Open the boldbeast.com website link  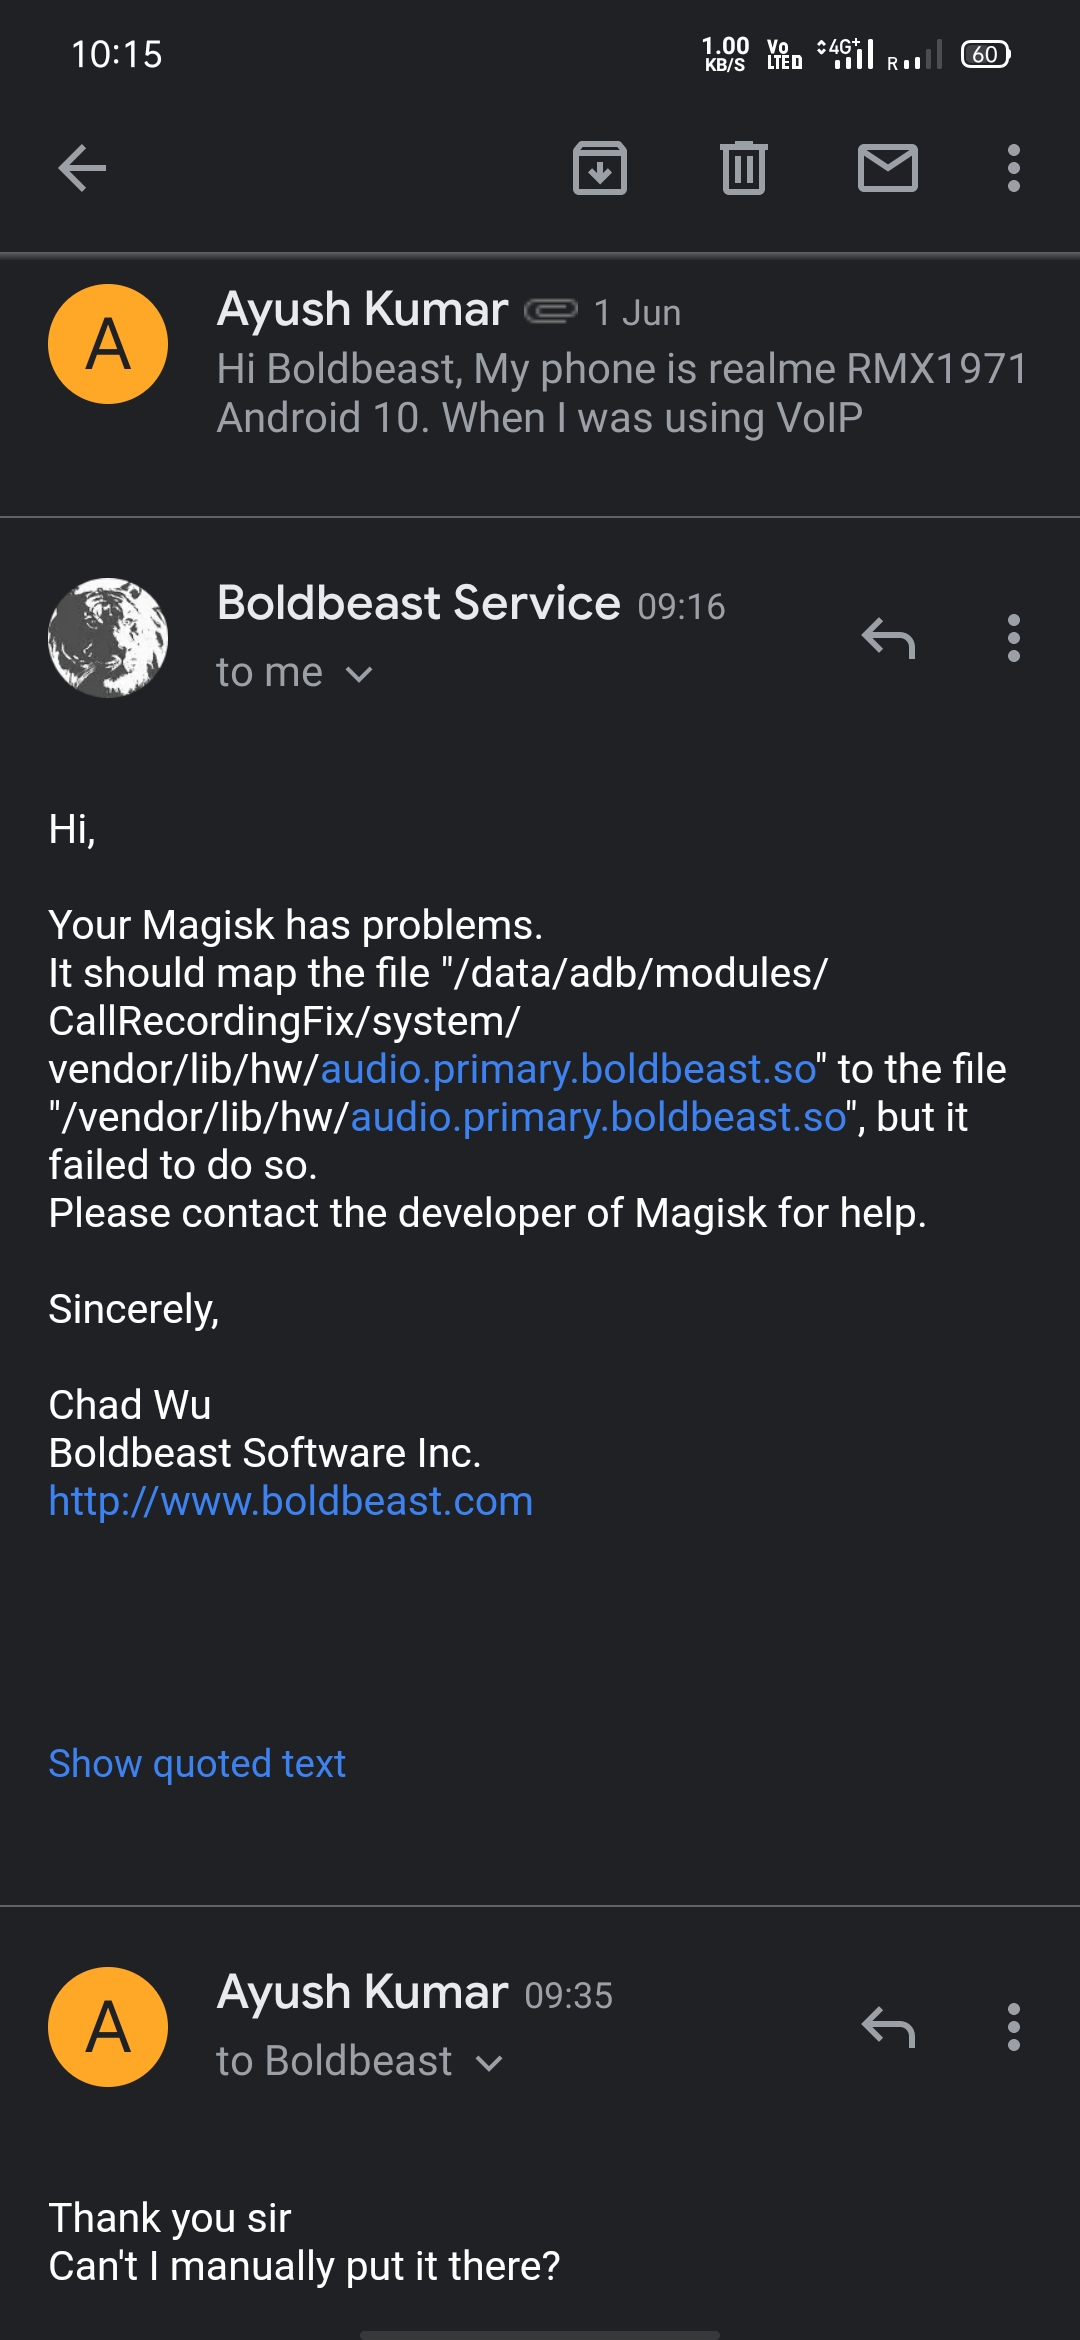290,1500
